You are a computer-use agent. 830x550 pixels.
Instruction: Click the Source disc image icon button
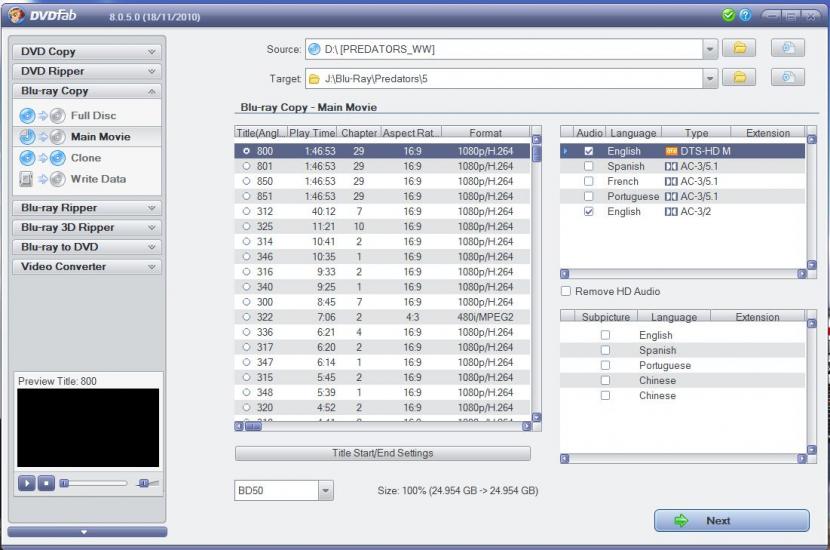click(x=788, y=49)
